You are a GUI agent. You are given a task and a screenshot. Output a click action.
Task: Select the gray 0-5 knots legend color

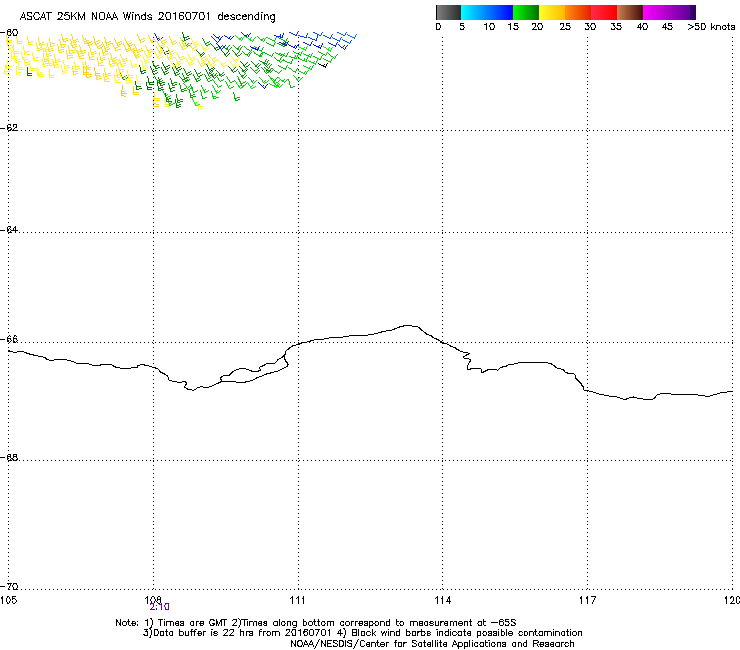(x=448, y=12)
